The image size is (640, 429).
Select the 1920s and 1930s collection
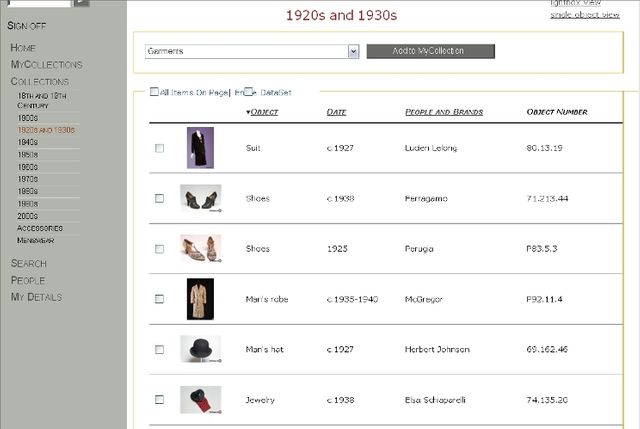click(x=46, y=130)
